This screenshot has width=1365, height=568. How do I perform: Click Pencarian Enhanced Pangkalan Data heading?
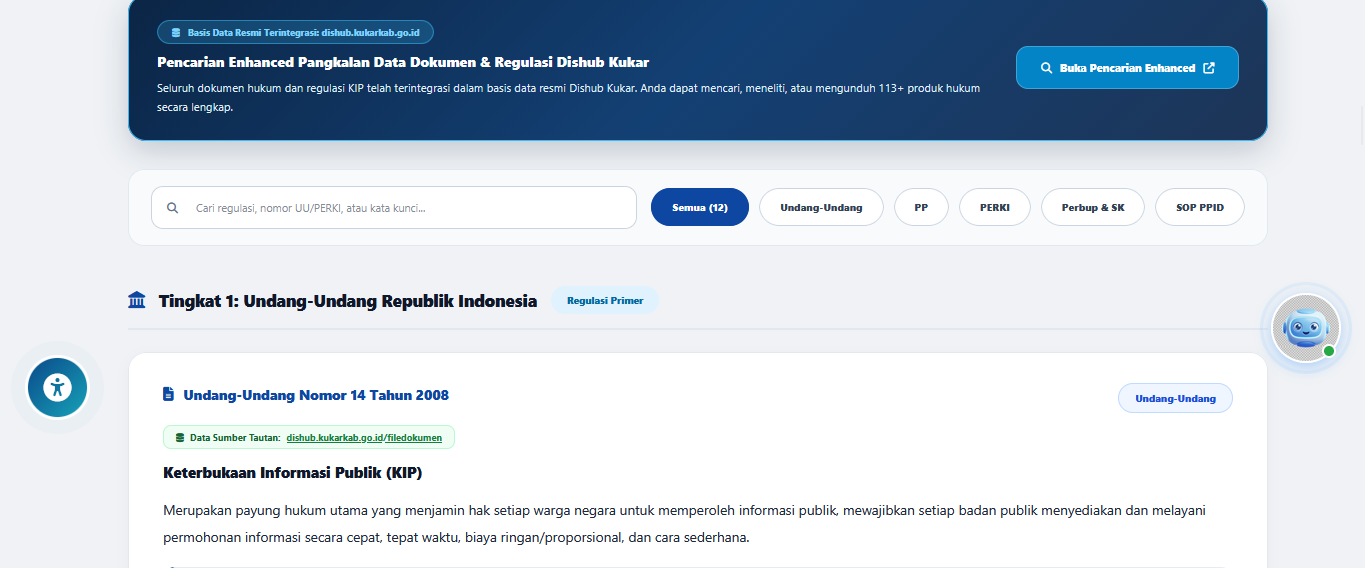click(403, 62)
